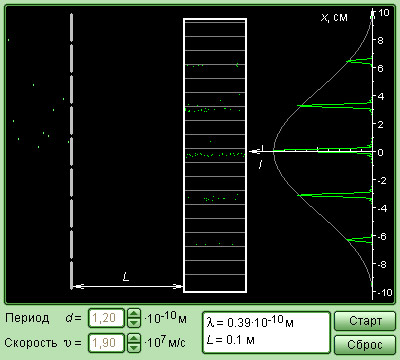Decrease speed υ with down arrow
The width and height of the screenshot is (400, 360).
tap(134, 347)
